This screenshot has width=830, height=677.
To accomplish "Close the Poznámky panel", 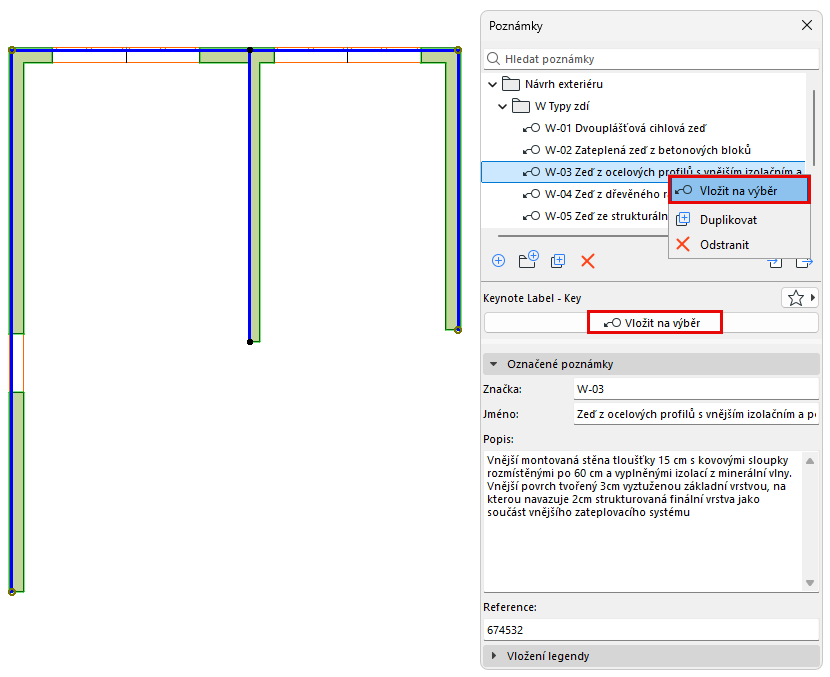I will 807,25.
